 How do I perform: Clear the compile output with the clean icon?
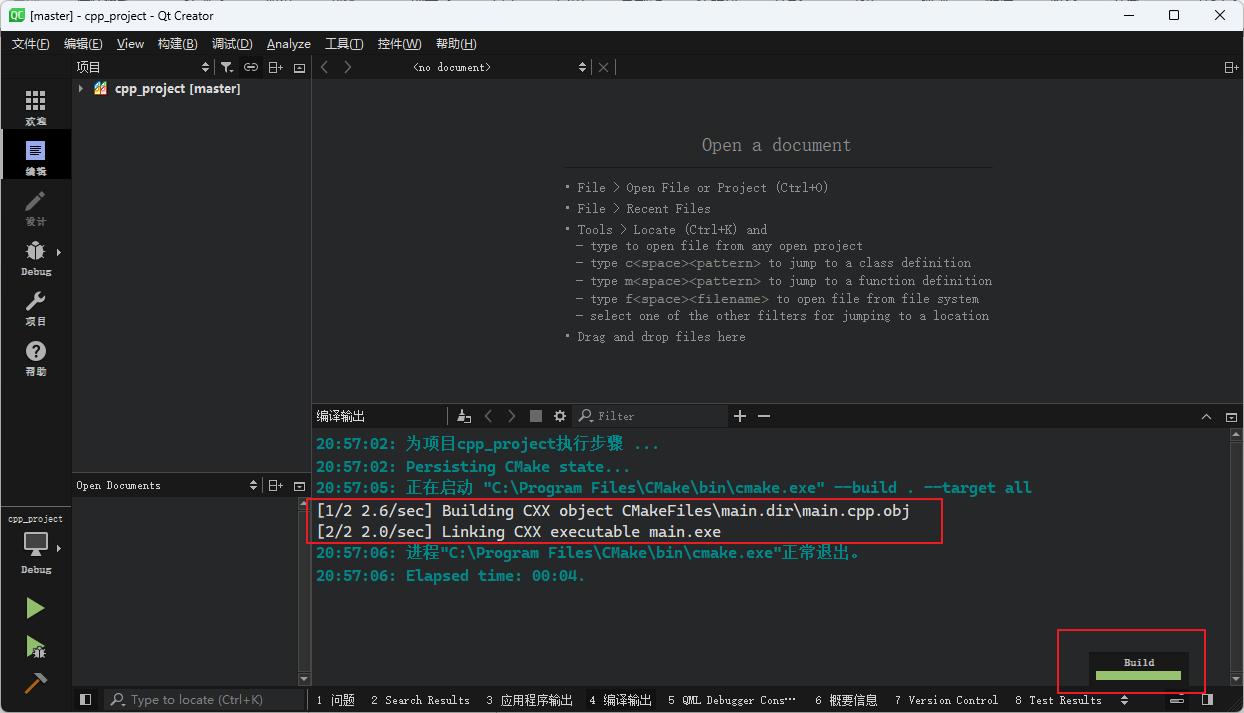pyautogui.click(x=463, y=415)
